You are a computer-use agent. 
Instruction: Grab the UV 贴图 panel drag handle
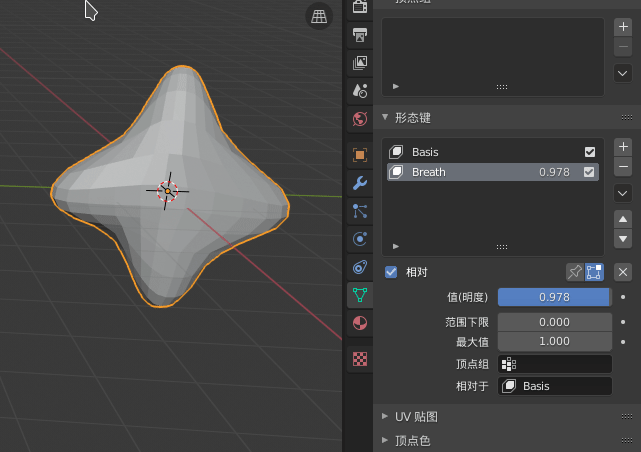click(x=627, y=416)
